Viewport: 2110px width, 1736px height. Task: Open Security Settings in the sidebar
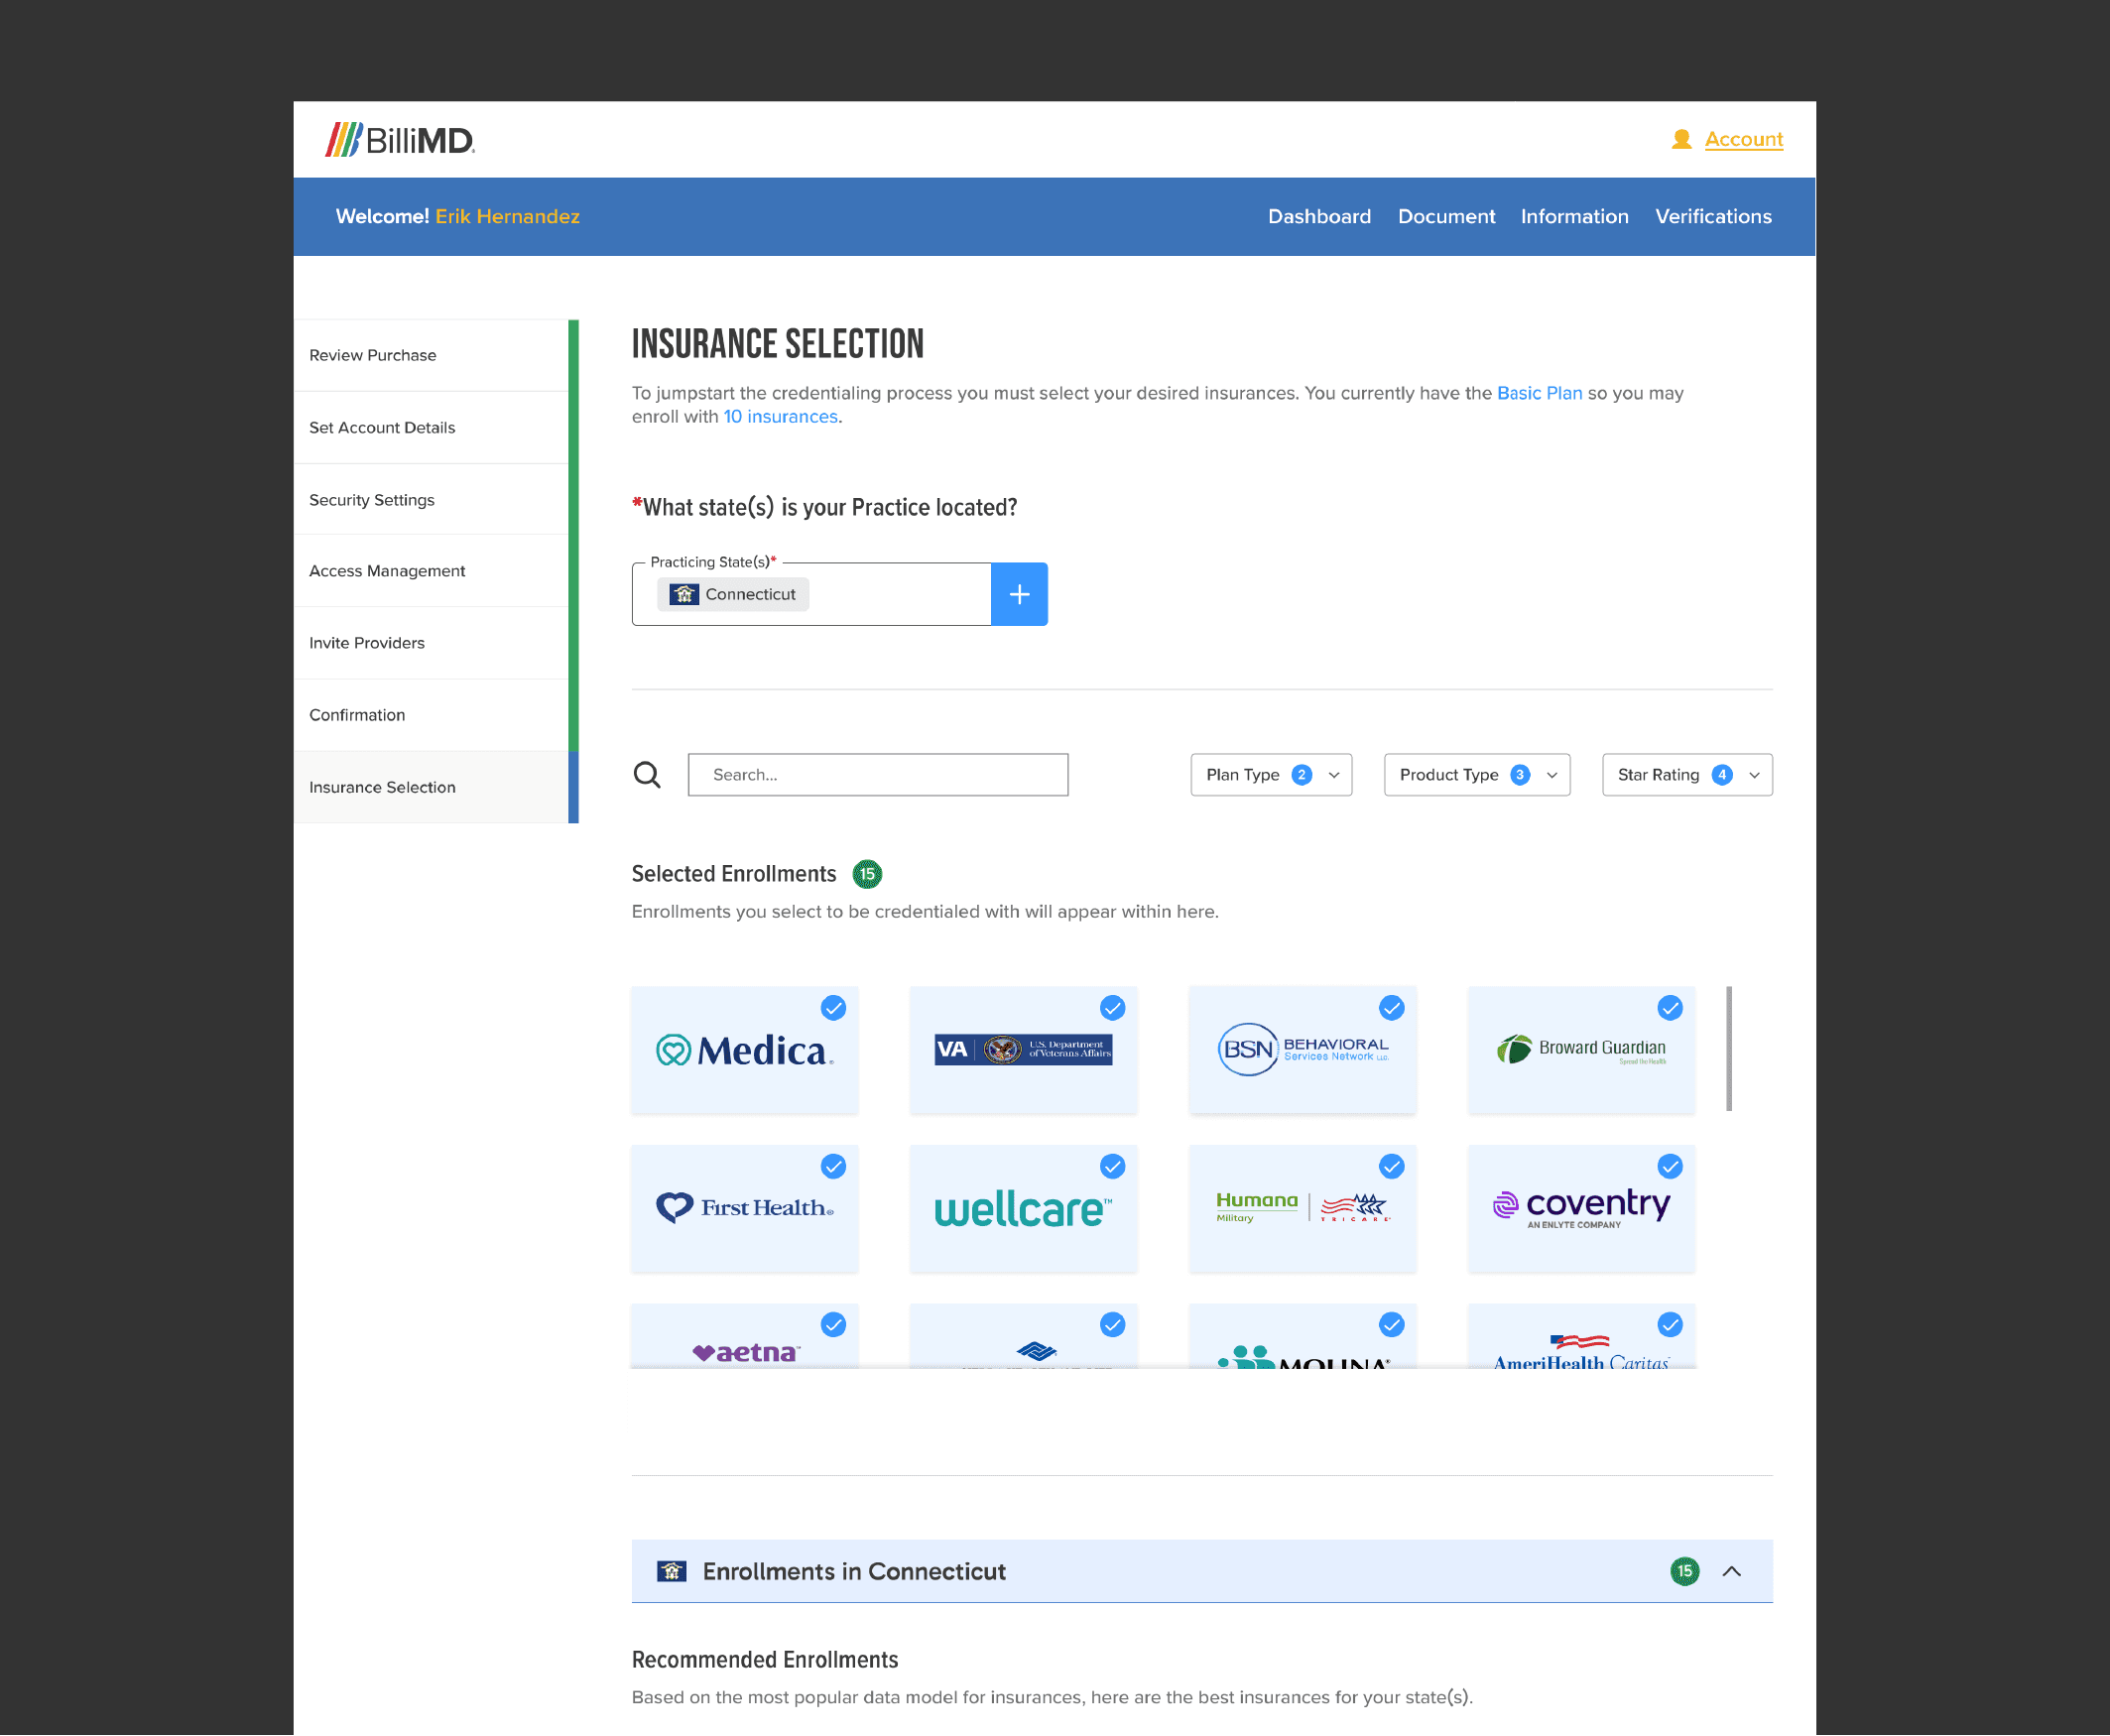tap(372, 500)
